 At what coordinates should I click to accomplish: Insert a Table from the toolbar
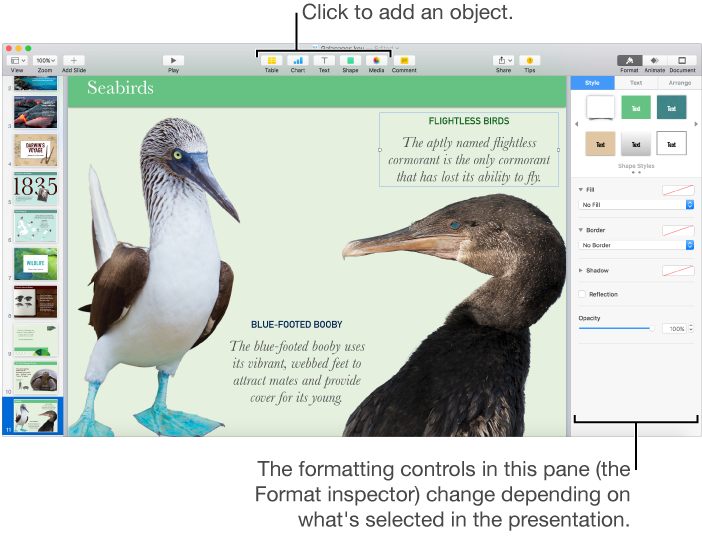point(272,60)
